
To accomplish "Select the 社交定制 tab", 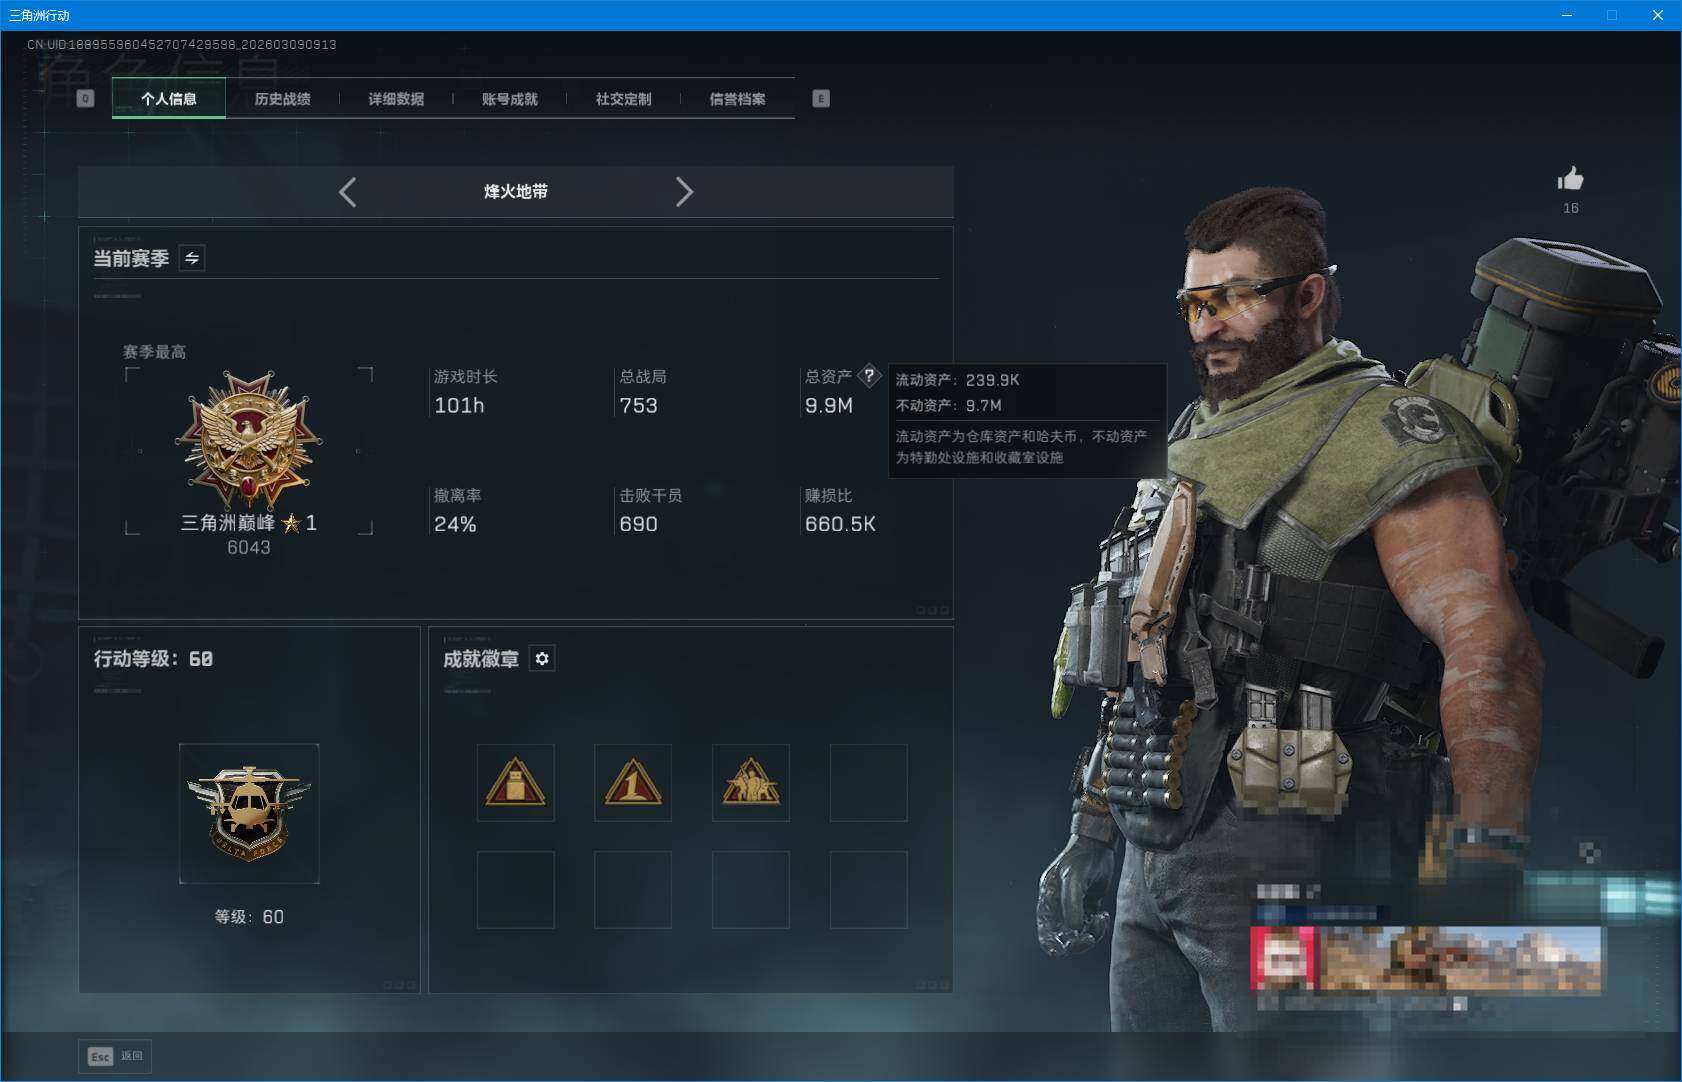I will [623, 98].
